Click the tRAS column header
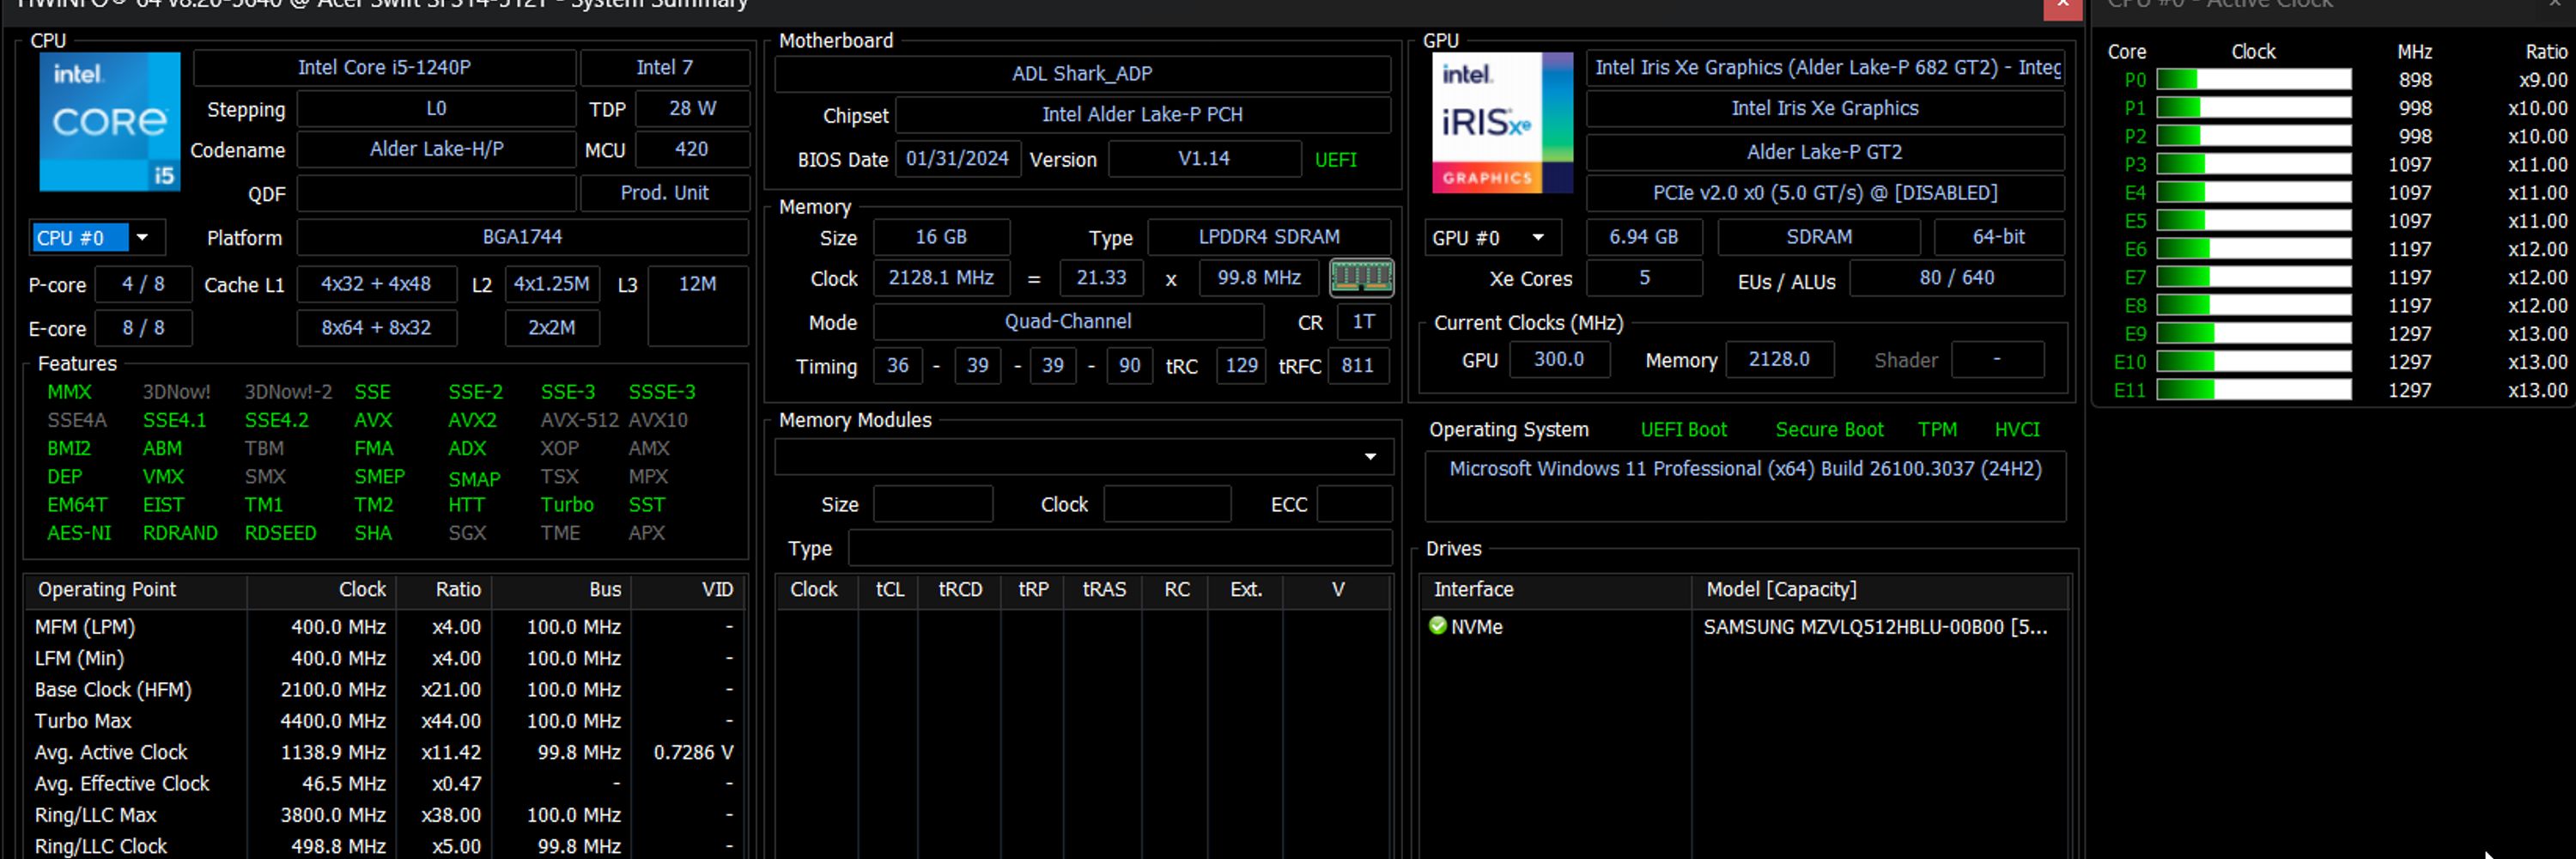The width and height of the screenshot is (2576, 859). tap(1104, 590)
